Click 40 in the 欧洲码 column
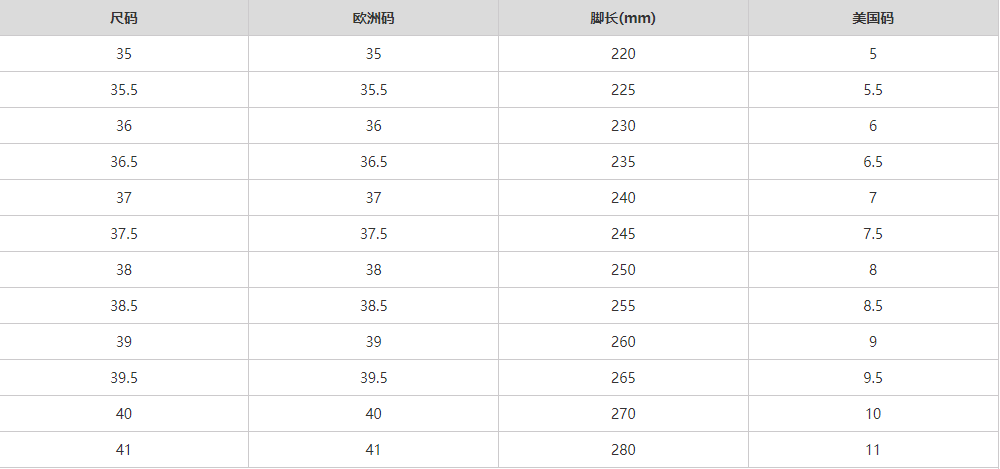 pyautogui.click(x=373, y=414)
